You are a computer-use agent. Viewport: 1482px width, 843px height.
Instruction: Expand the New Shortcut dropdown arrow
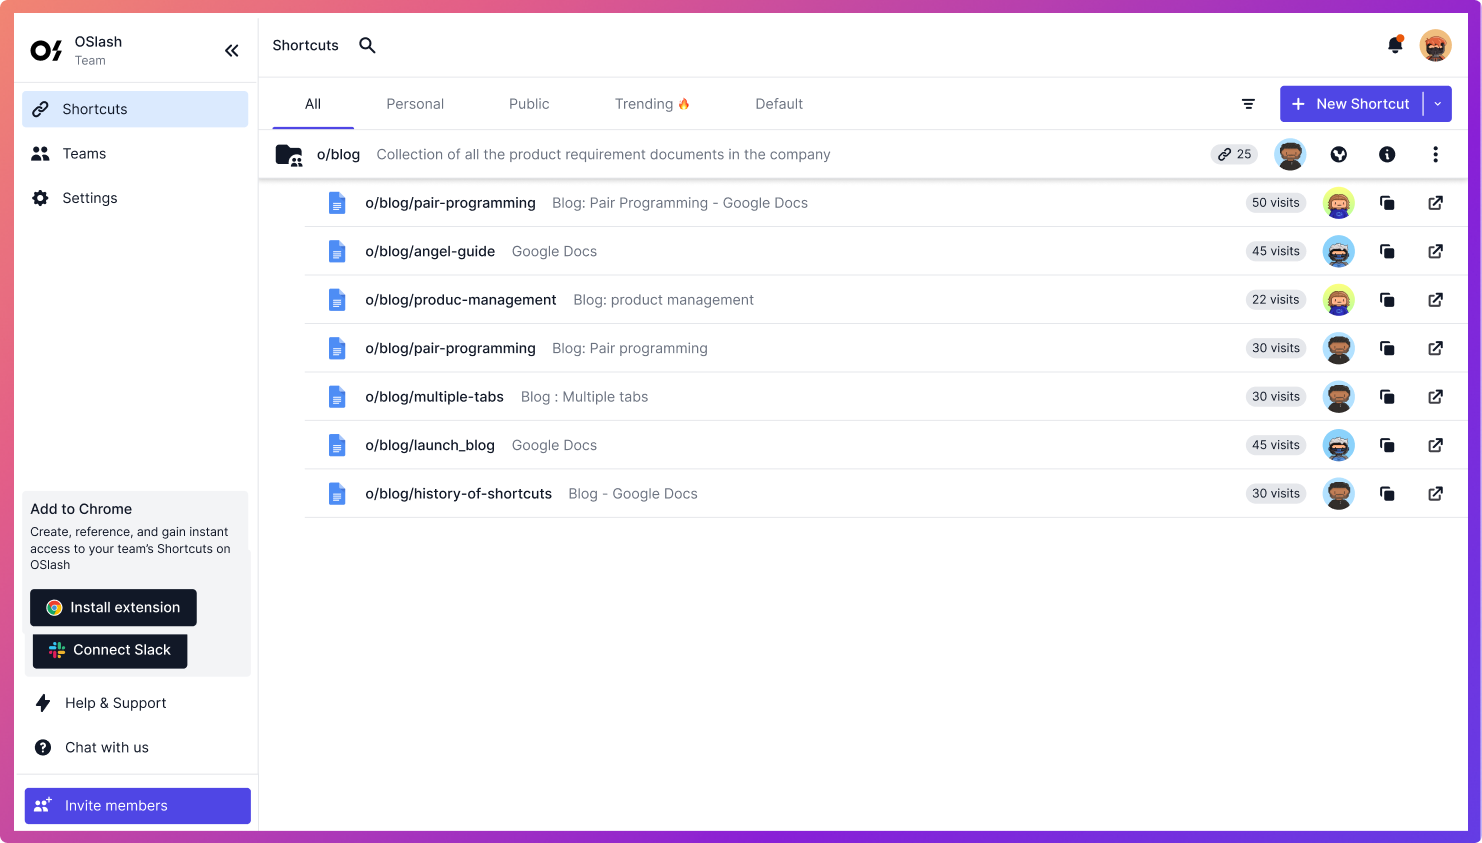coord(1438,104)
